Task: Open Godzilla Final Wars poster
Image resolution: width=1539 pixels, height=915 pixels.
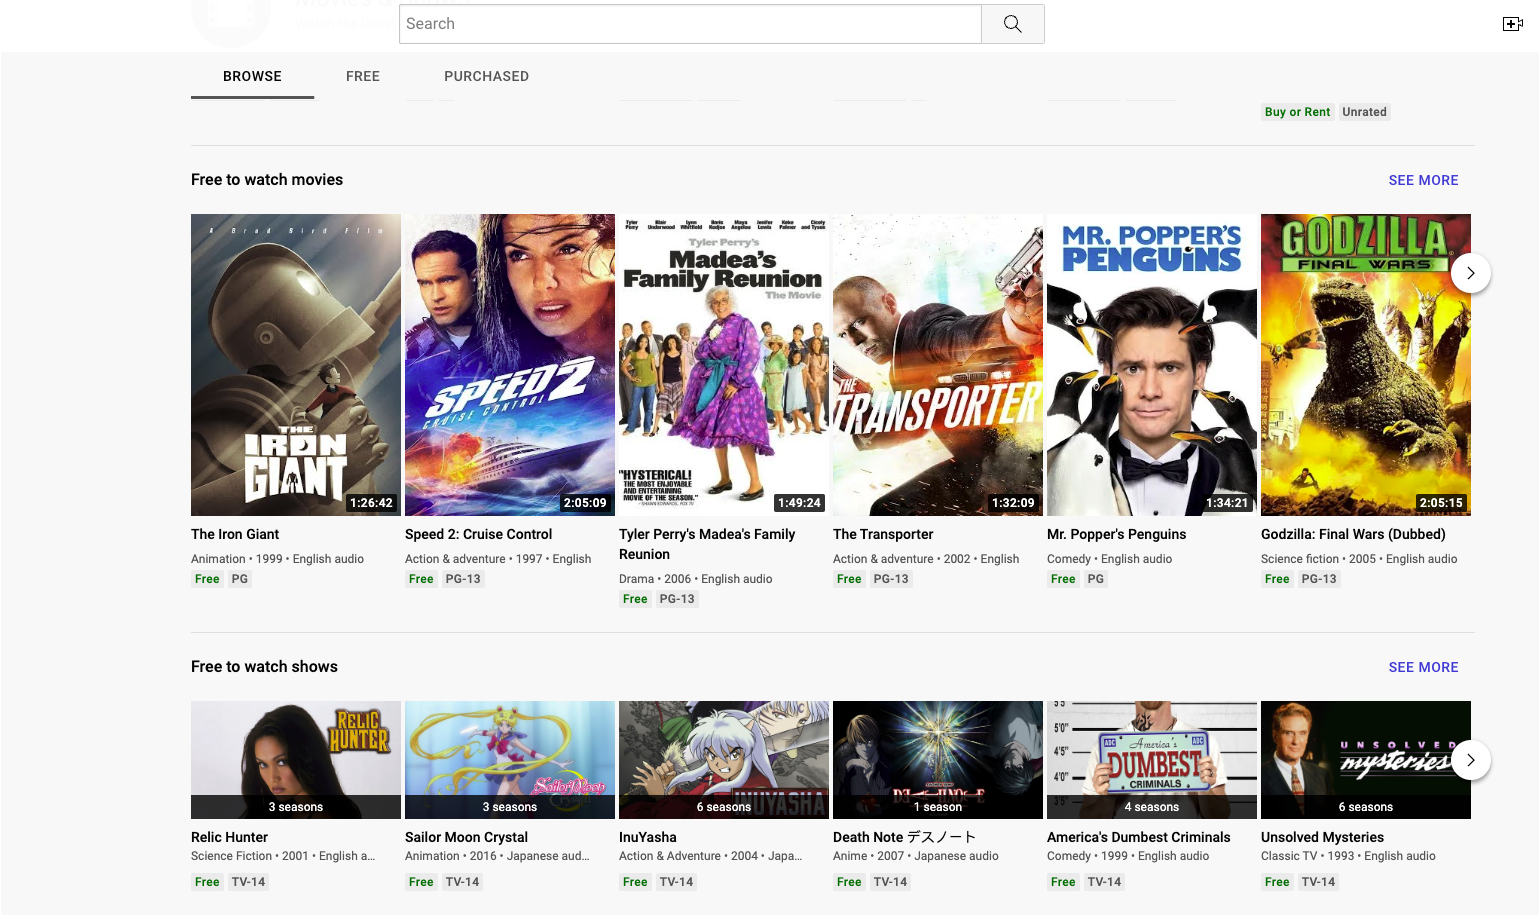Action: 1366,365
